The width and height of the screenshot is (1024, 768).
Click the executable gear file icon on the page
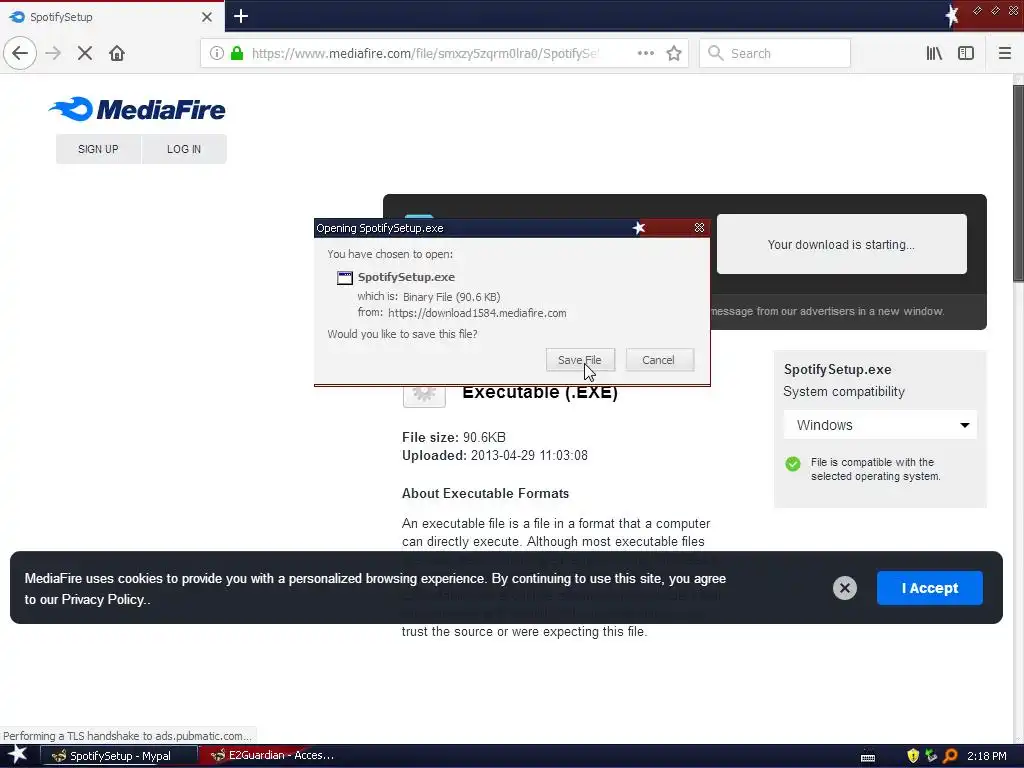tap(424, 395)
